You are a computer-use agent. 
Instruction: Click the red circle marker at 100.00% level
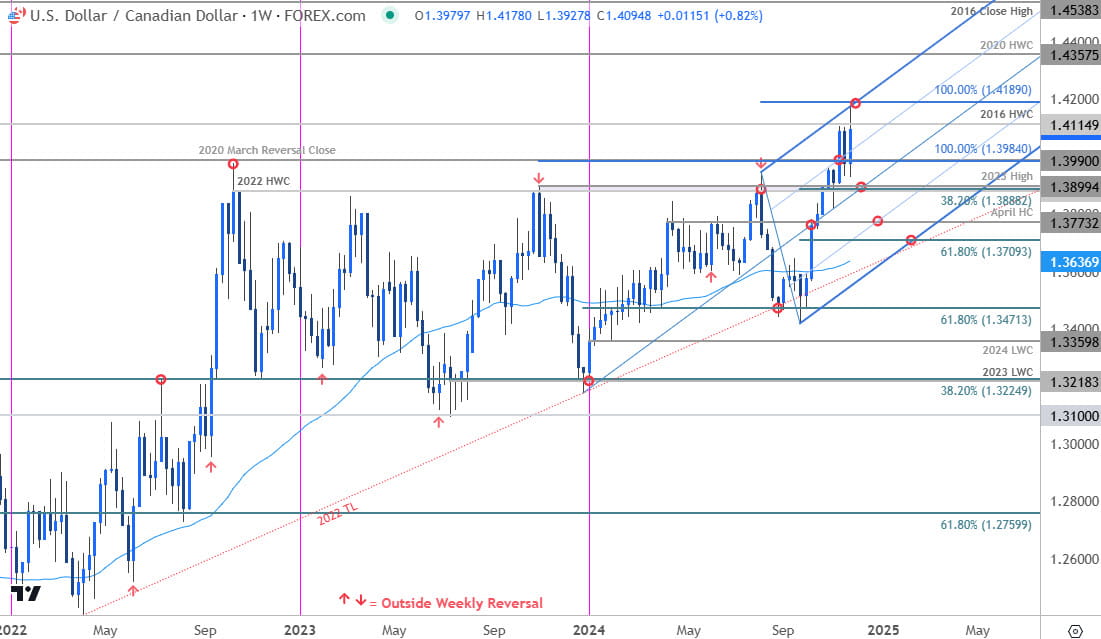click(855, 102)
